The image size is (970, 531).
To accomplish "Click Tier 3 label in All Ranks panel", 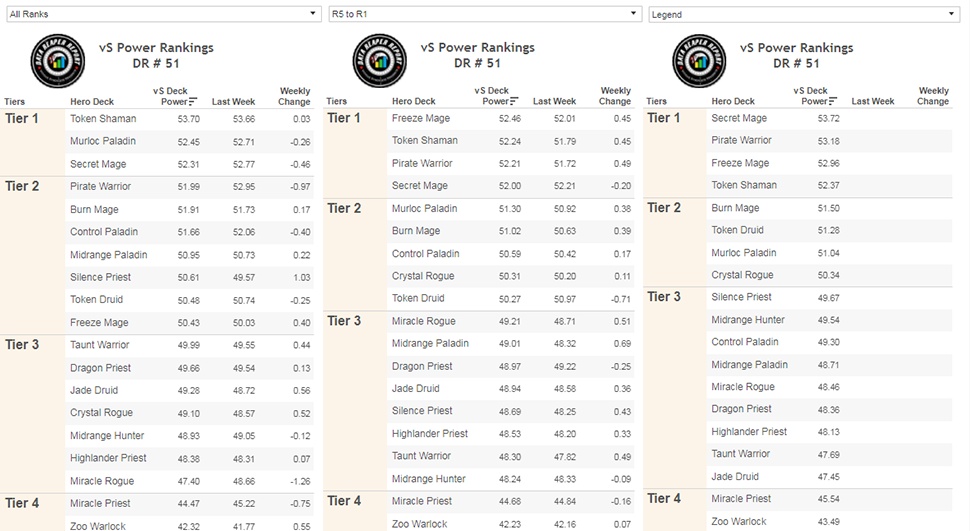I will [x=22, y=345].
